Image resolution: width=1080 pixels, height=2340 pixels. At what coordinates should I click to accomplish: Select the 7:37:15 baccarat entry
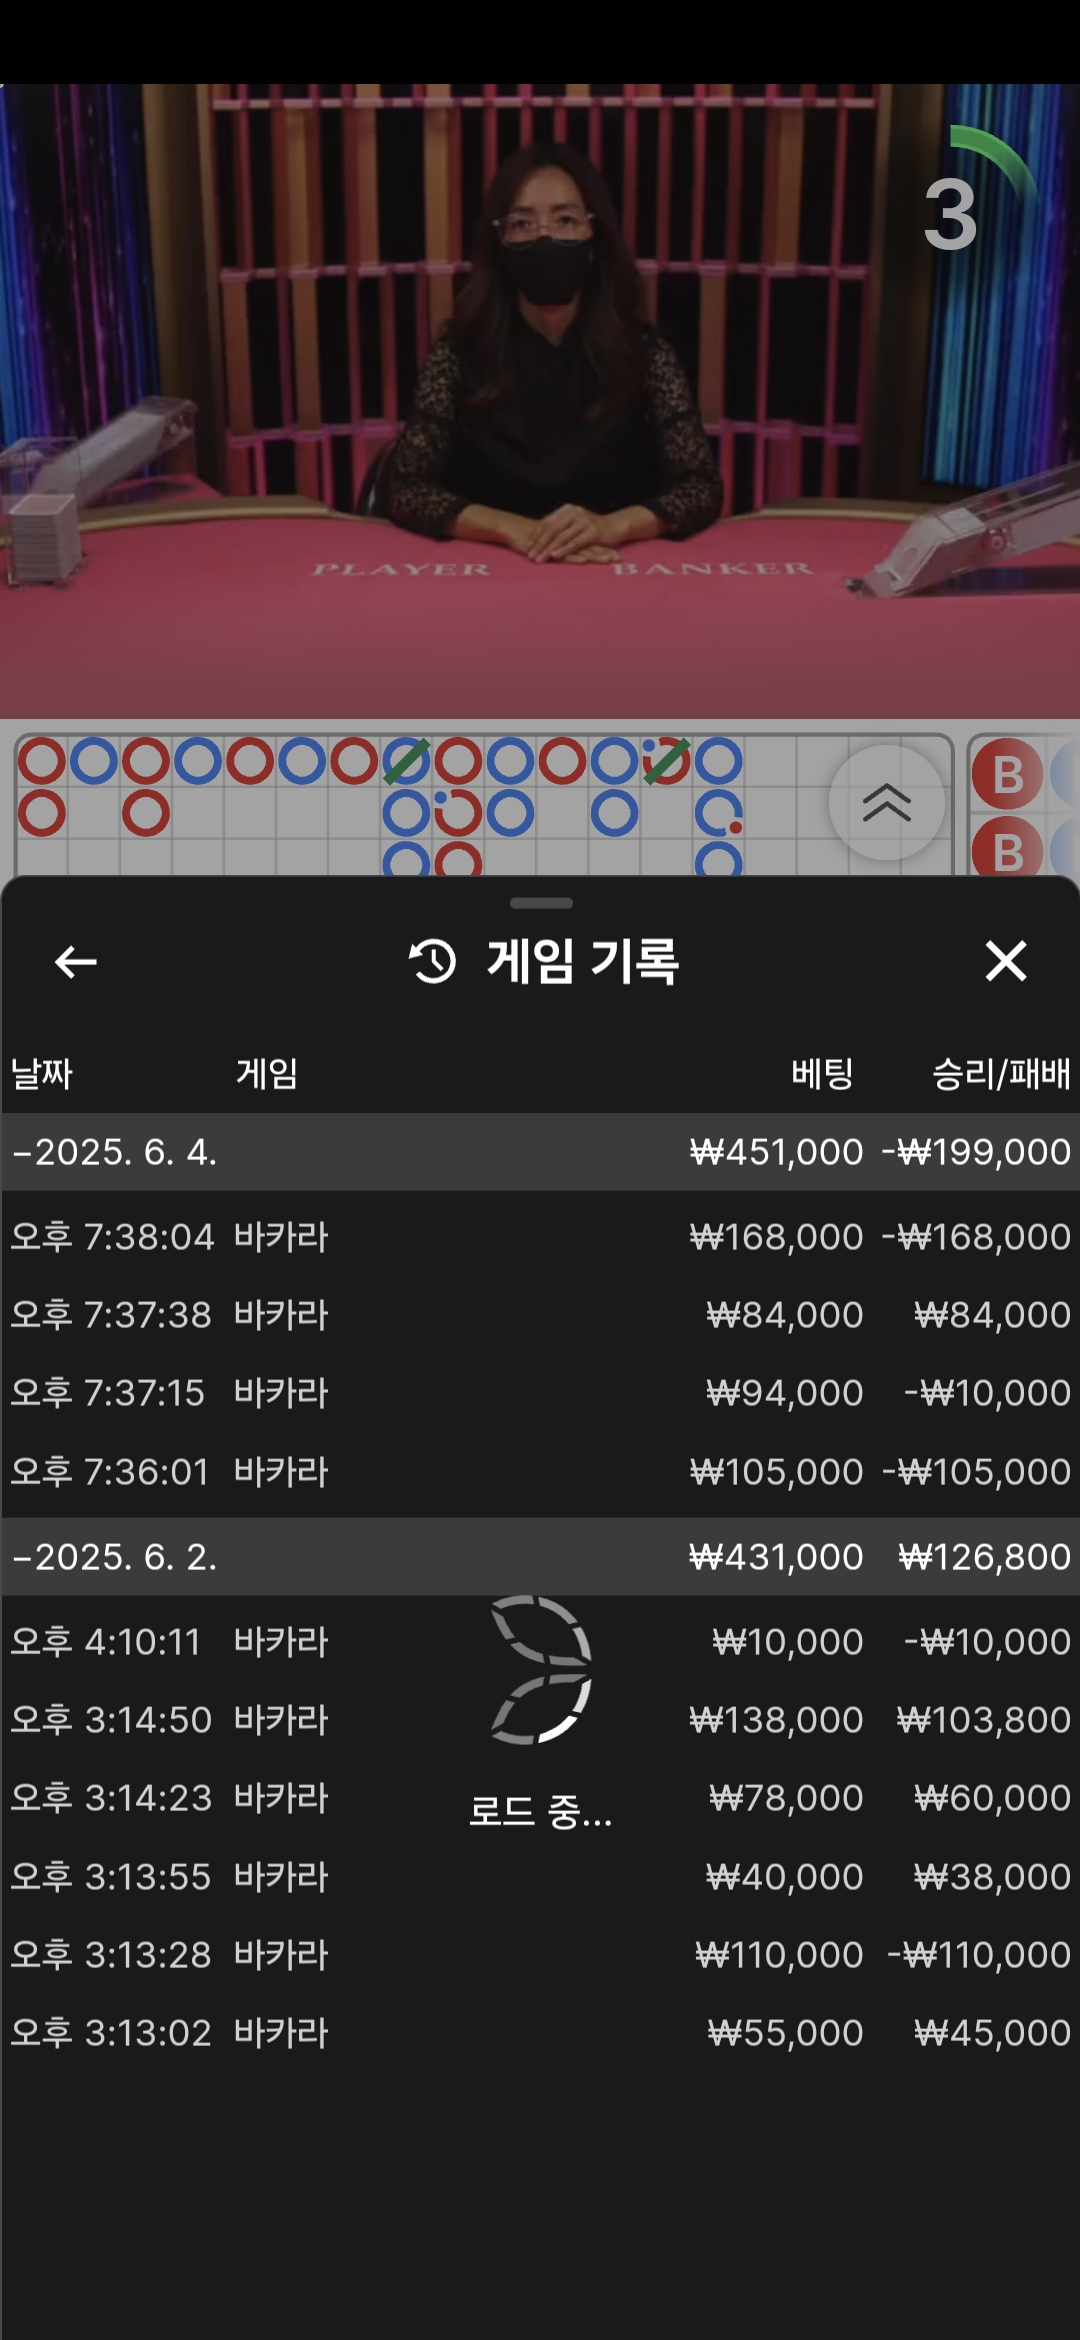pos(540,1393)
